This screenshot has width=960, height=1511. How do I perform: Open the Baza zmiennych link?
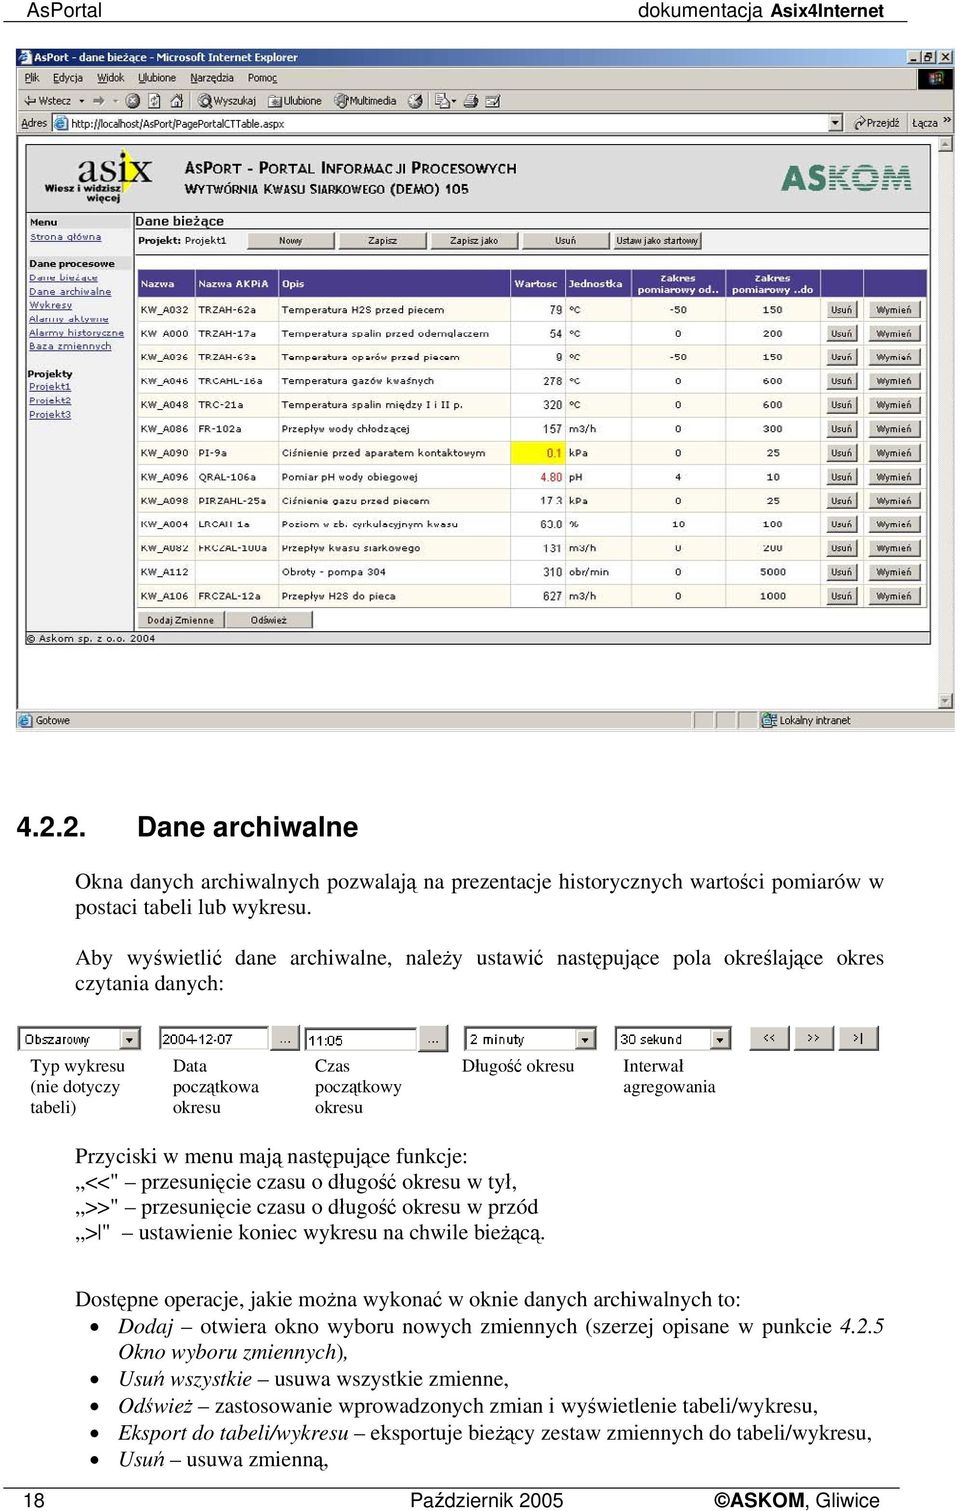pos(70,346)
